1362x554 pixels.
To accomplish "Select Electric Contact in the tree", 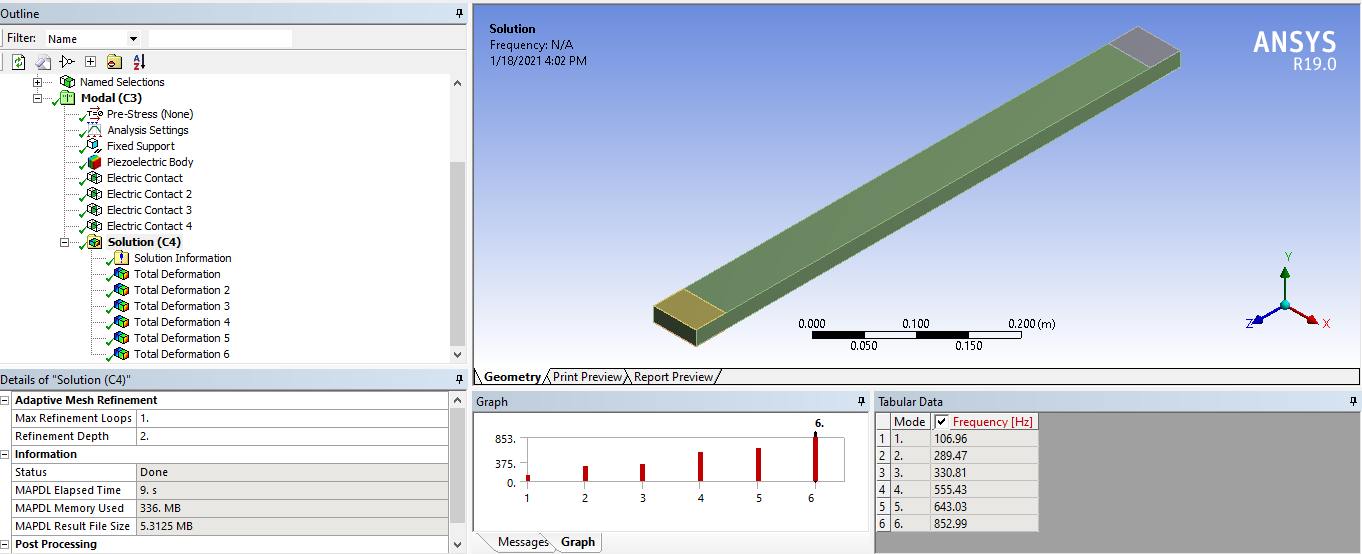I will pos(145,178).
